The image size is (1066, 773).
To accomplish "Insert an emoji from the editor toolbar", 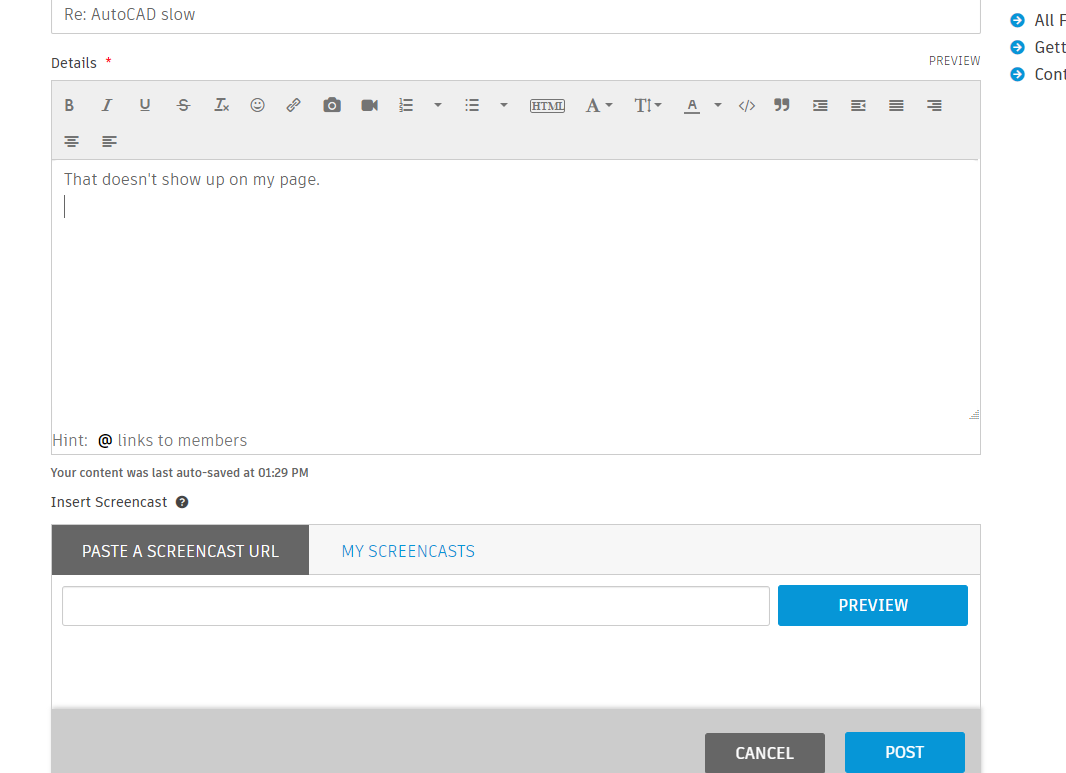I will [x=257, y=105].
